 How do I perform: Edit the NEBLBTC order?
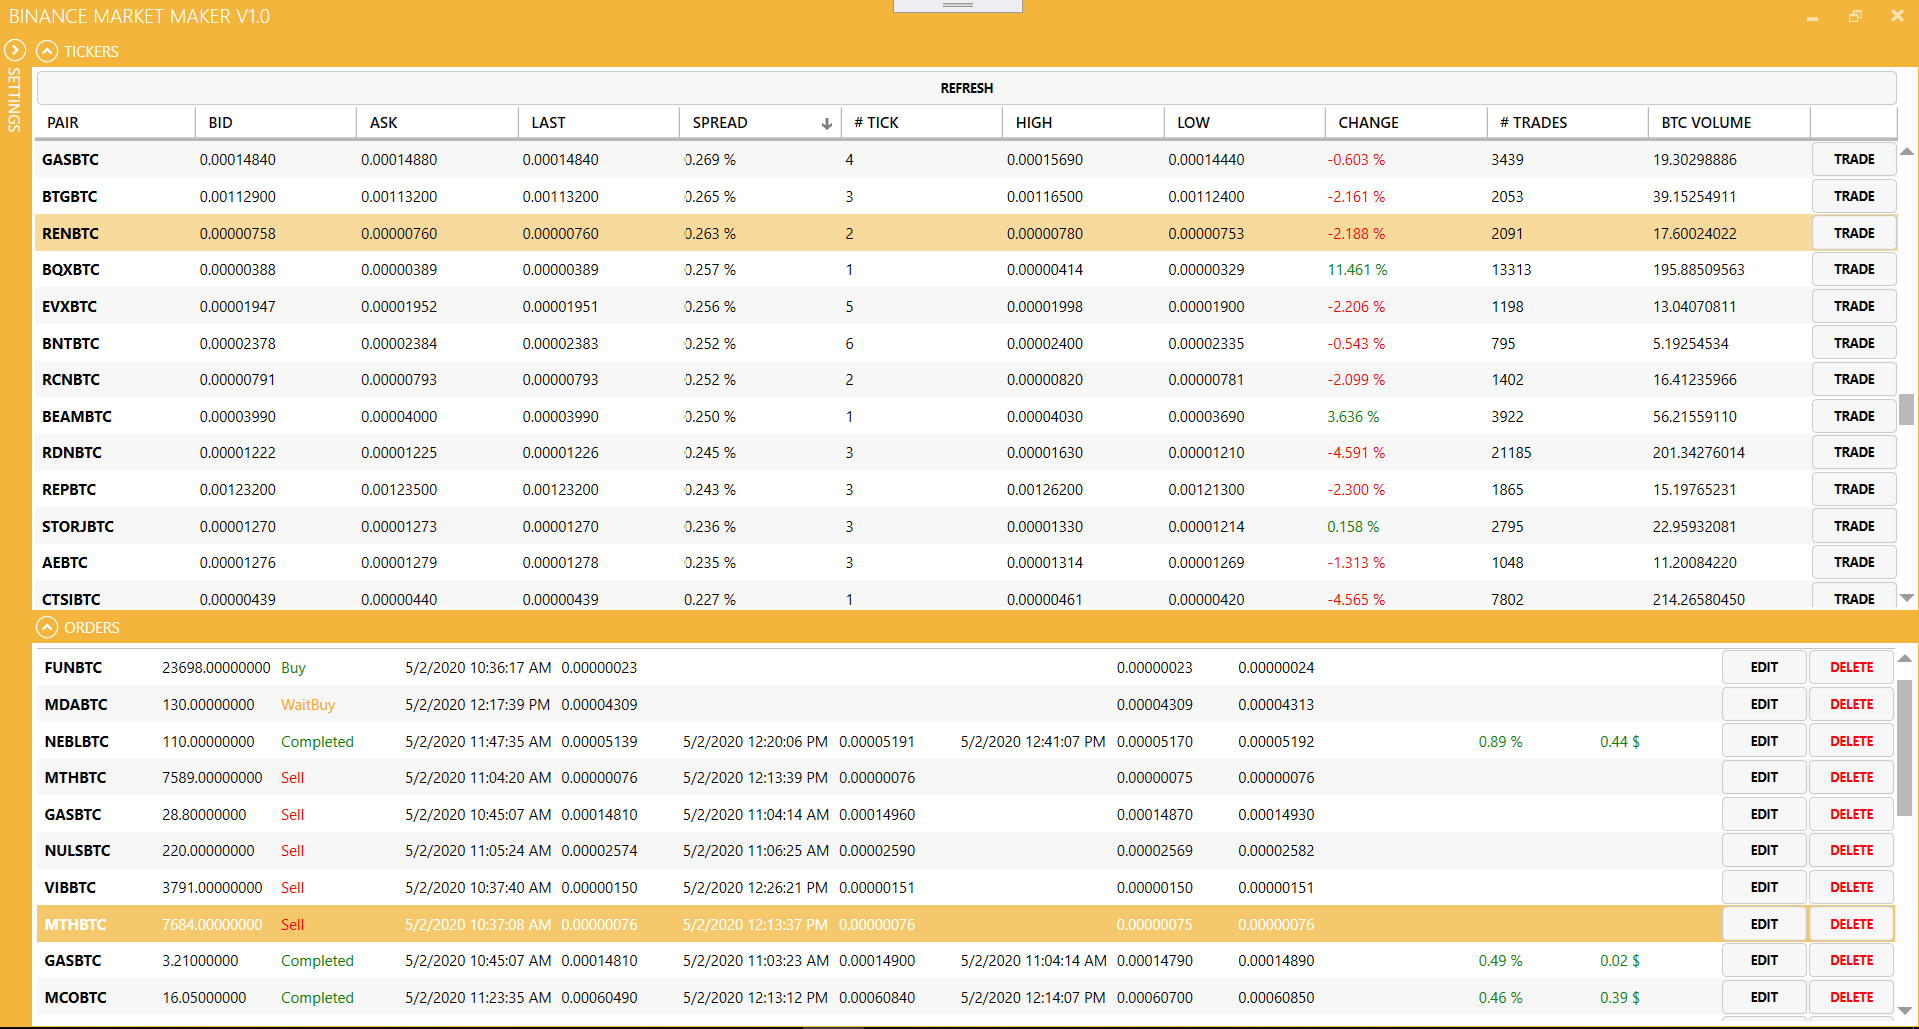[1764, 741]
